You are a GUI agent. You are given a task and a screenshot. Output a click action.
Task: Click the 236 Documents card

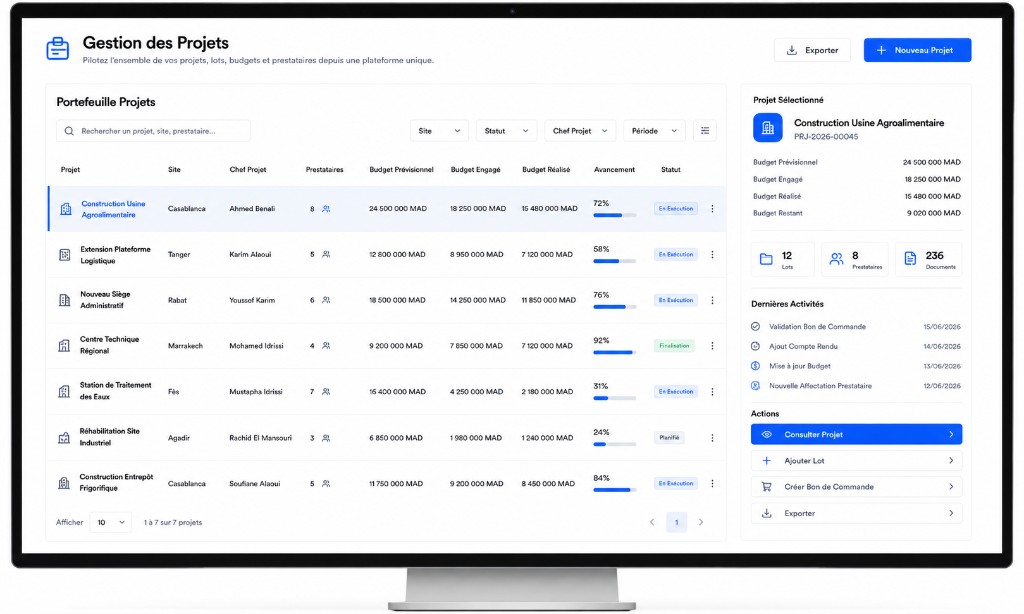929,259
